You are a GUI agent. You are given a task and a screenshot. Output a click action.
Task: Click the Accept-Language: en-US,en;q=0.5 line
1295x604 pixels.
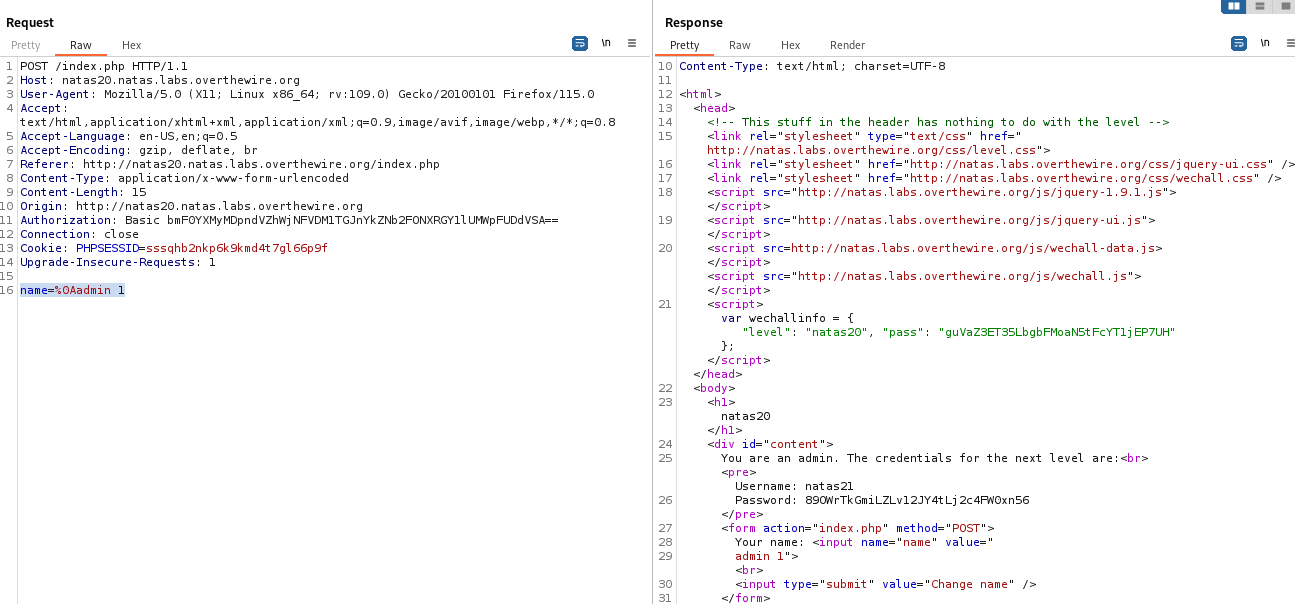[x=129, y=136]
